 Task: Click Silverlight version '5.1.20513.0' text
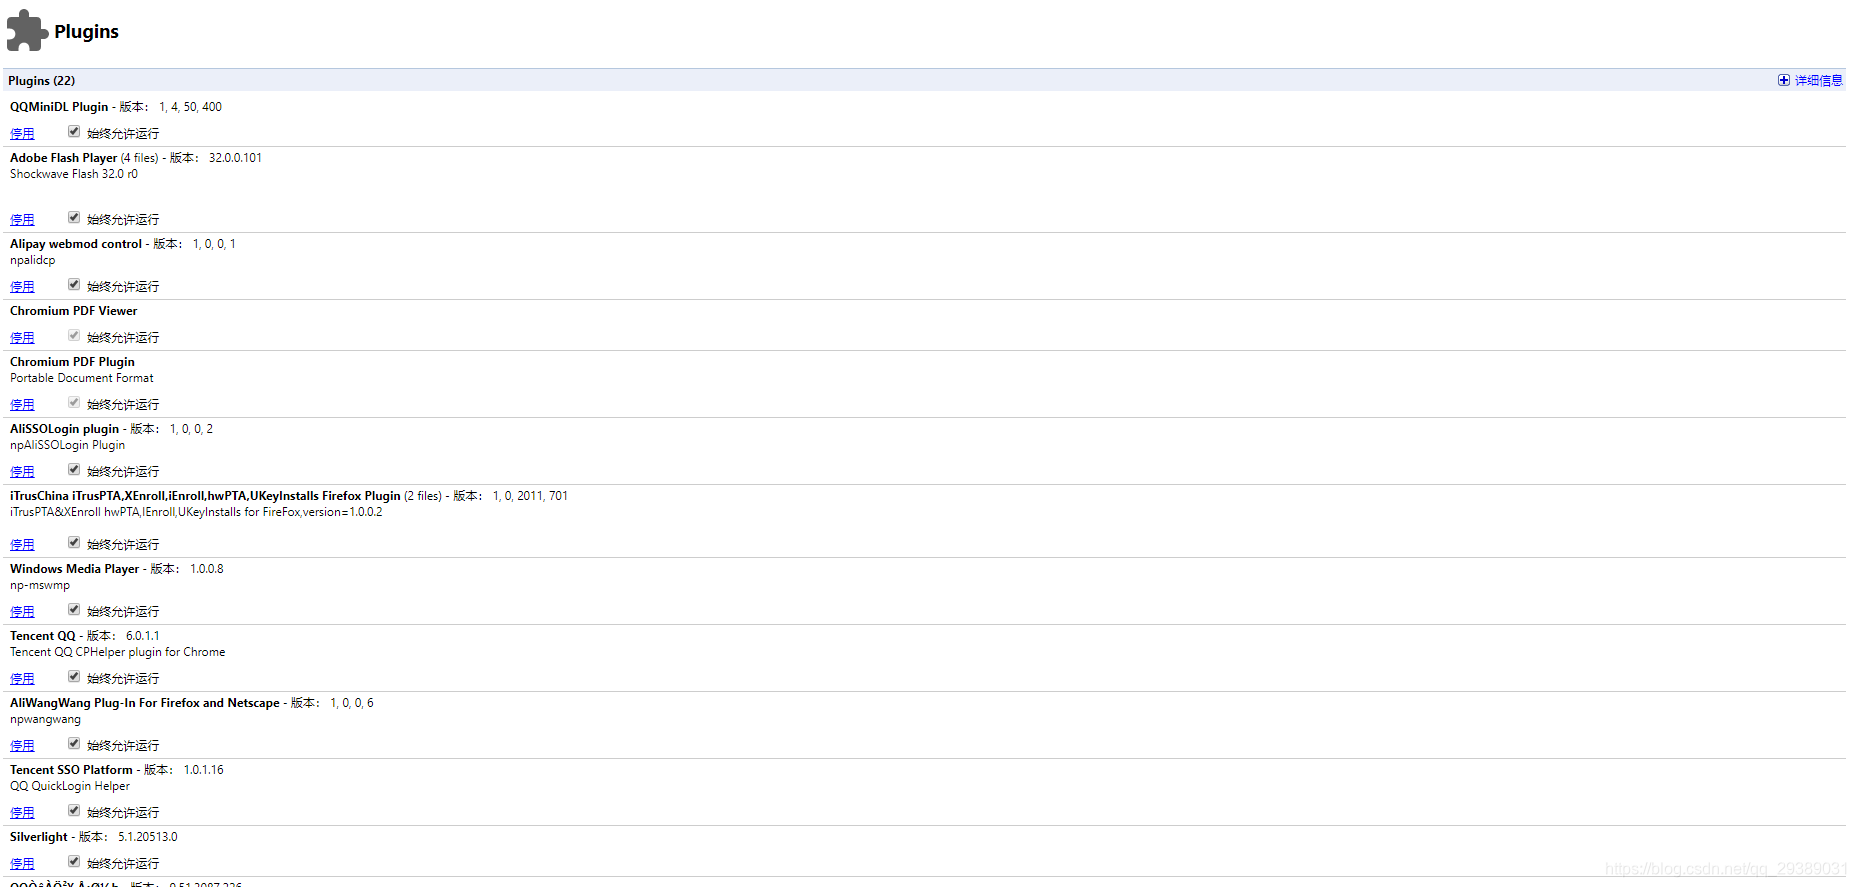[x=148, y=837]
